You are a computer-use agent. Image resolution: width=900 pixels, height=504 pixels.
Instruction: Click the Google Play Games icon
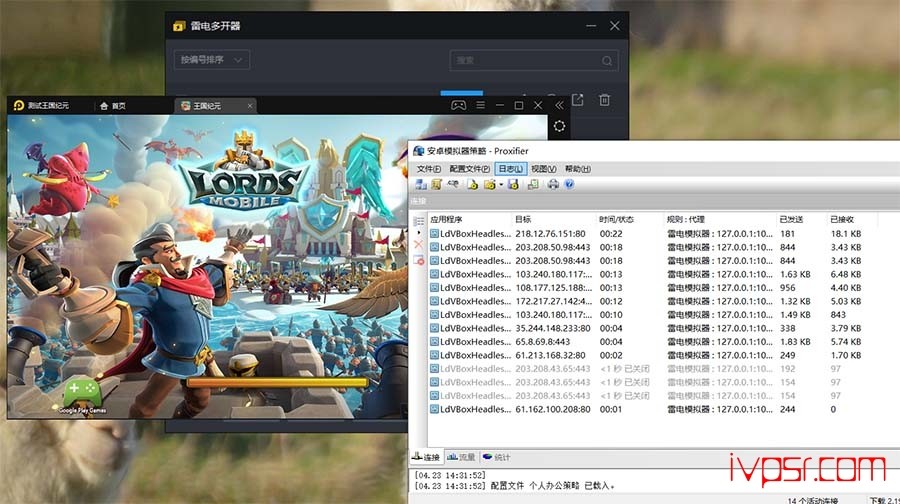82,396
